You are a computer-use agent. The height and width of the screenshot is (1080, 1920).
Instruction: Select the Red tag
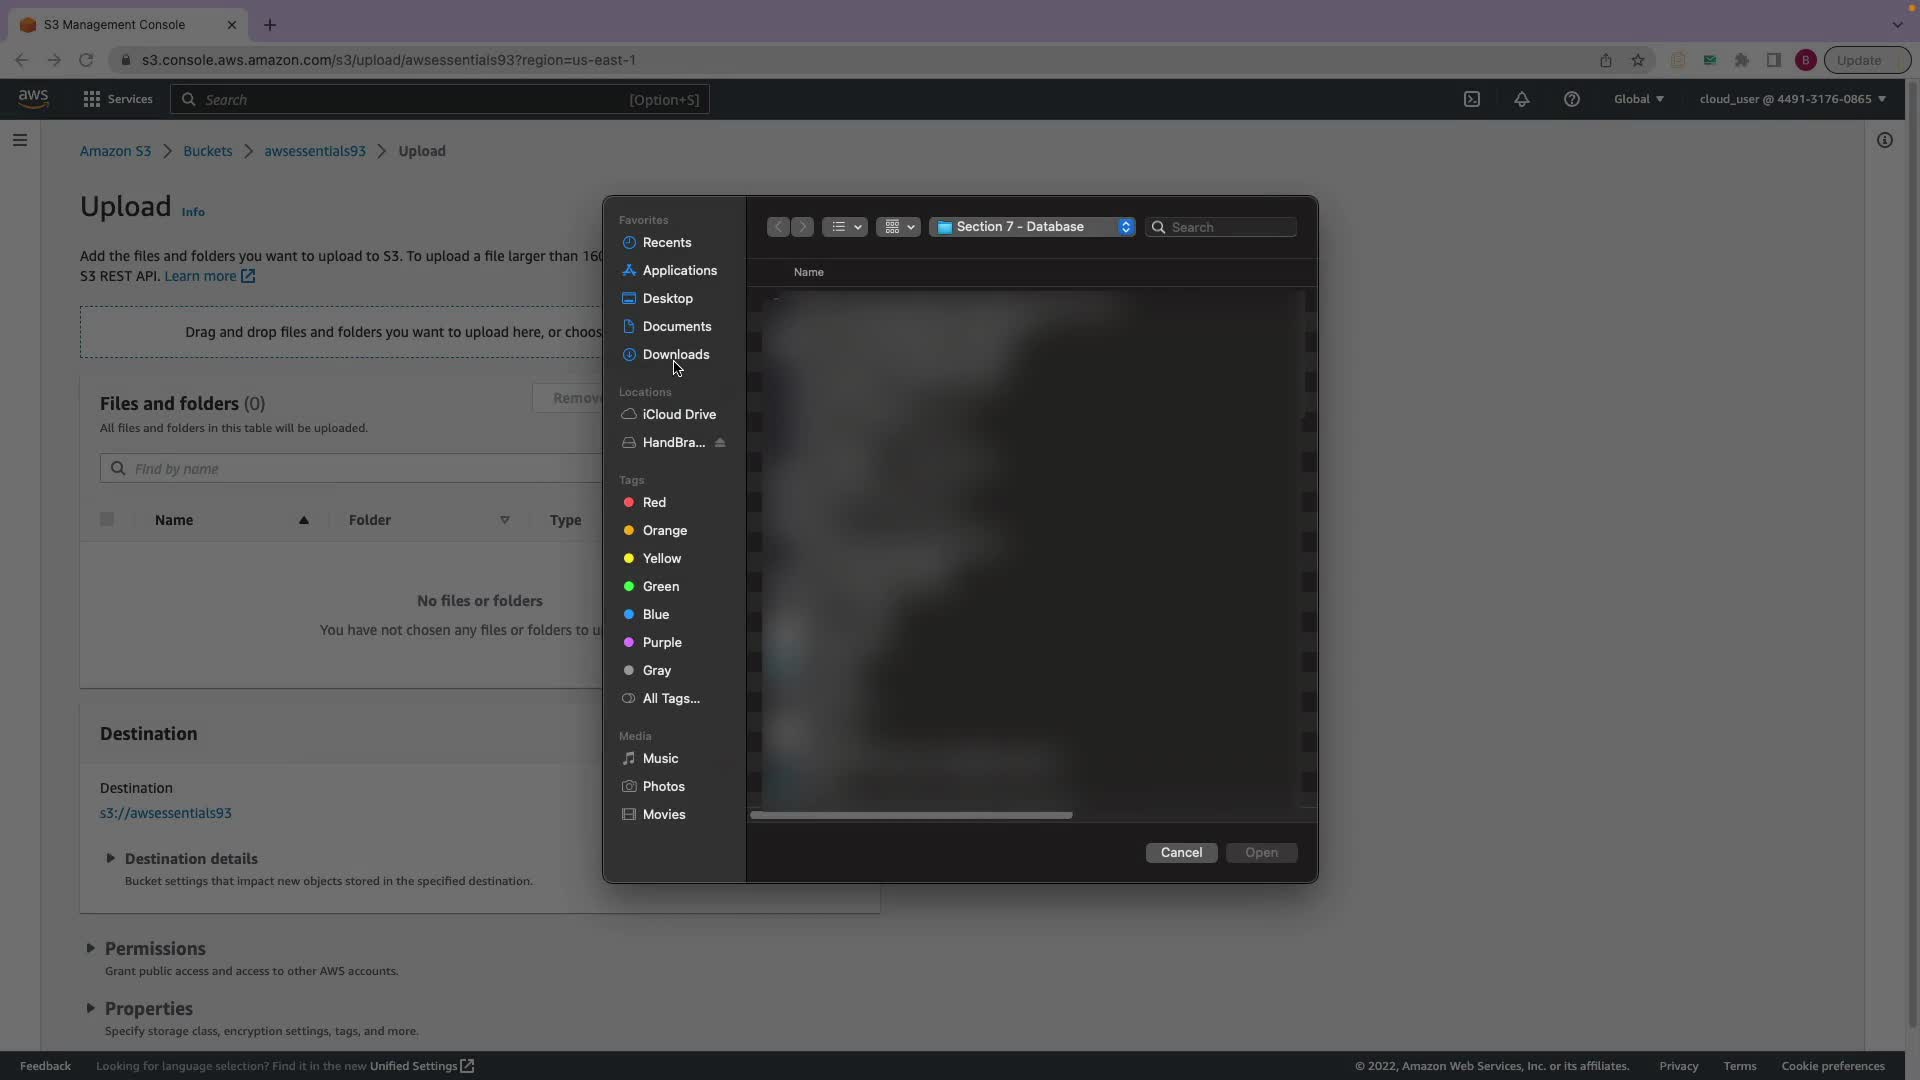(654, 502)
